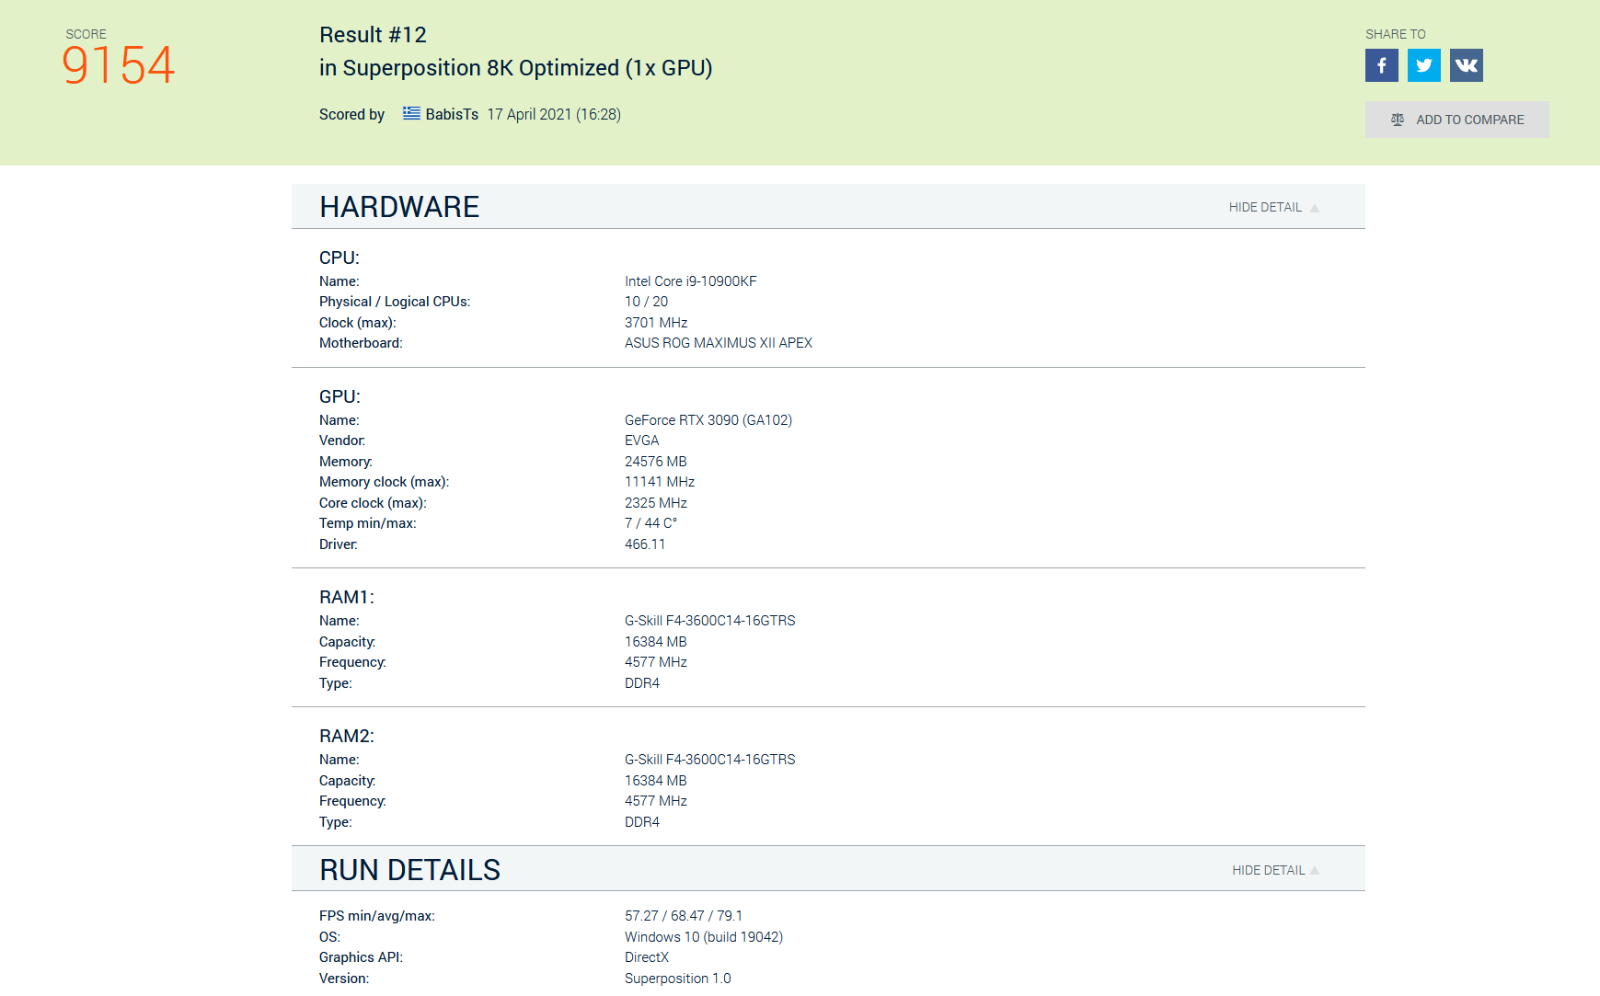The image size is (1600, 996).
Task: Select motherboard ASUS ROG MAXIMUS XII APEX
Action: click(719, 342)
